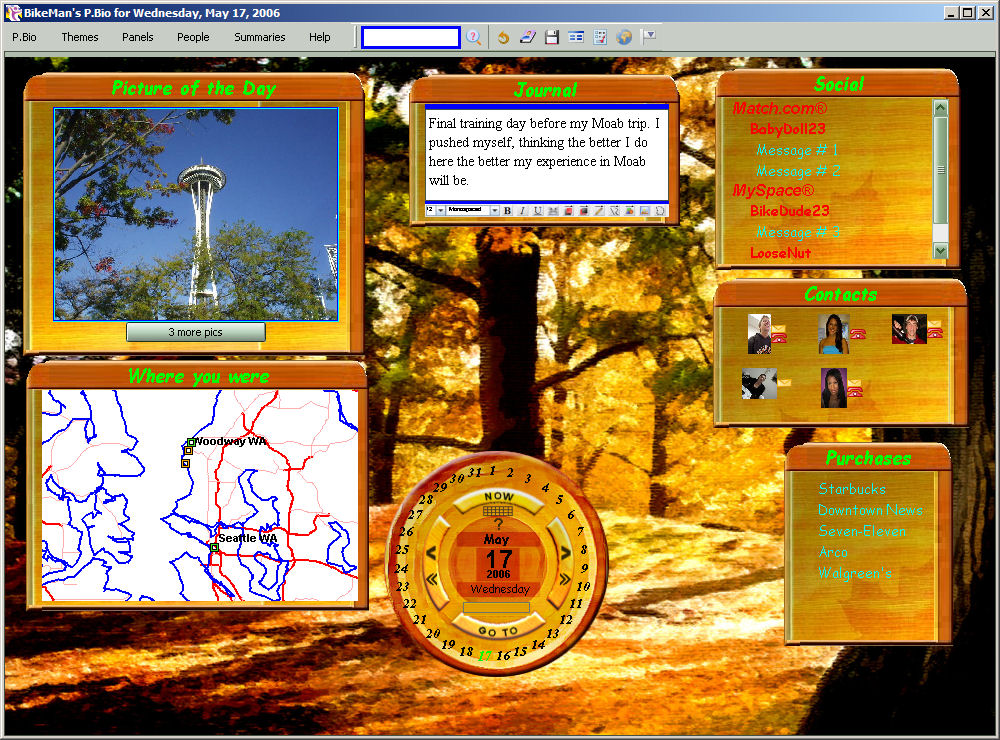
Task: Click the globe icon in toolbar
Action: tap(624, 37)
